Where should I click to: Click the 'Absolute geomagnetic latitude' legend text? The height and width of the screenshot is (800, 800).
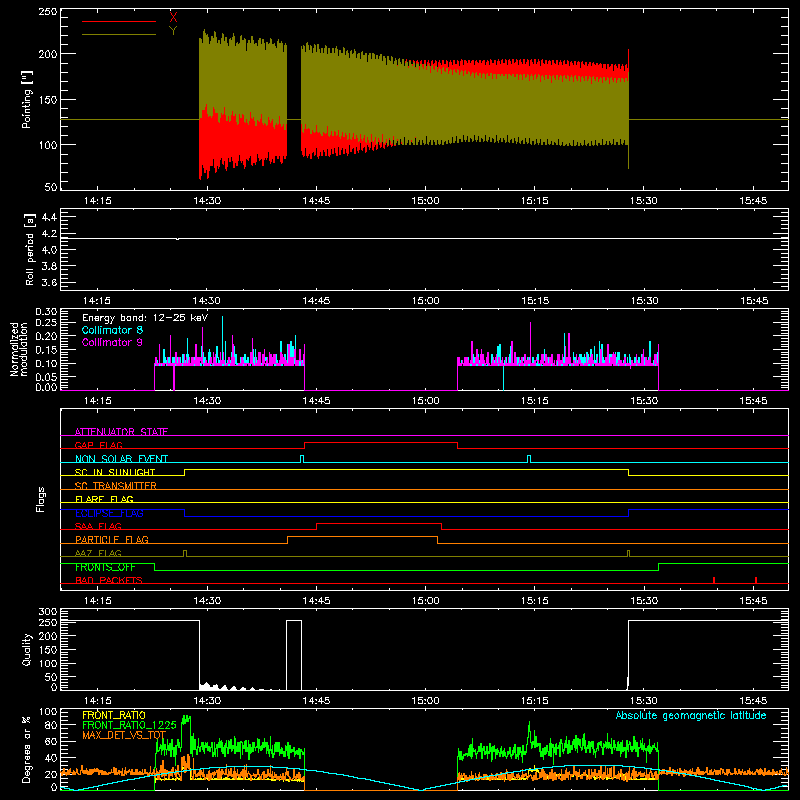point(691,716)
